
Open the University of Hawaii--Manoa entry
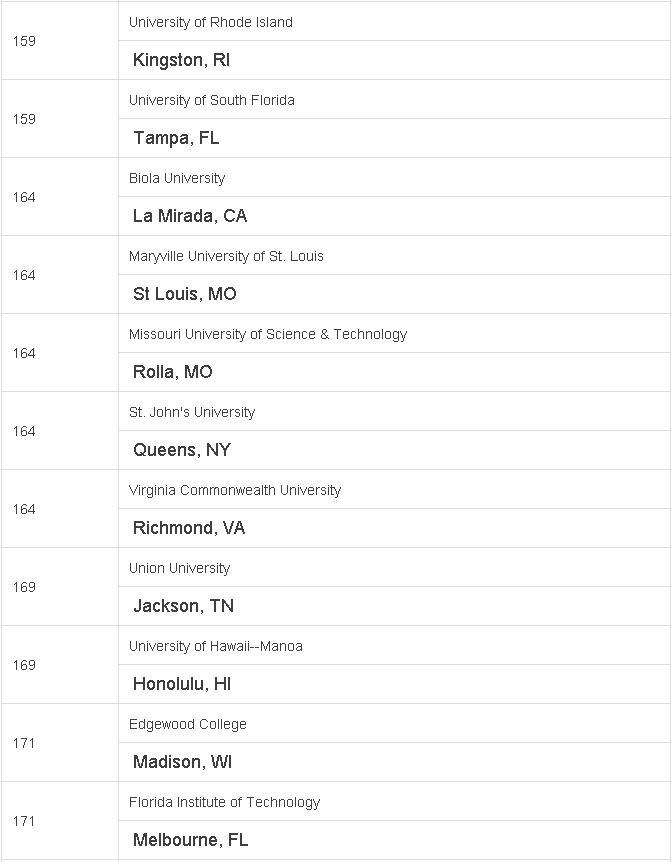[x=216, y=646]
